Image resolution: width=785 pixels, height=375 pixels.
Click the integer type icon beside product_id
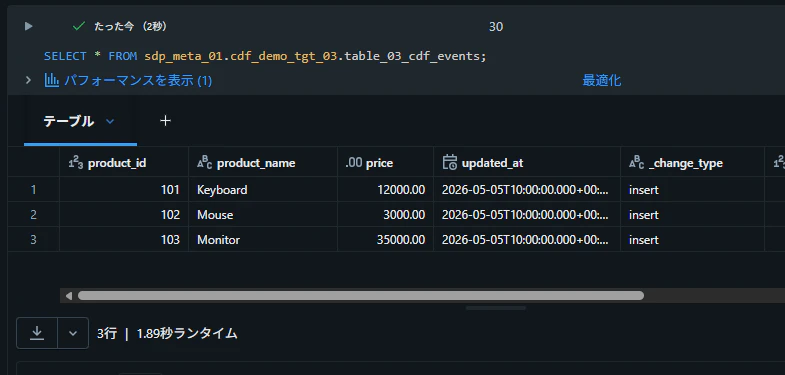click(76, 162)
